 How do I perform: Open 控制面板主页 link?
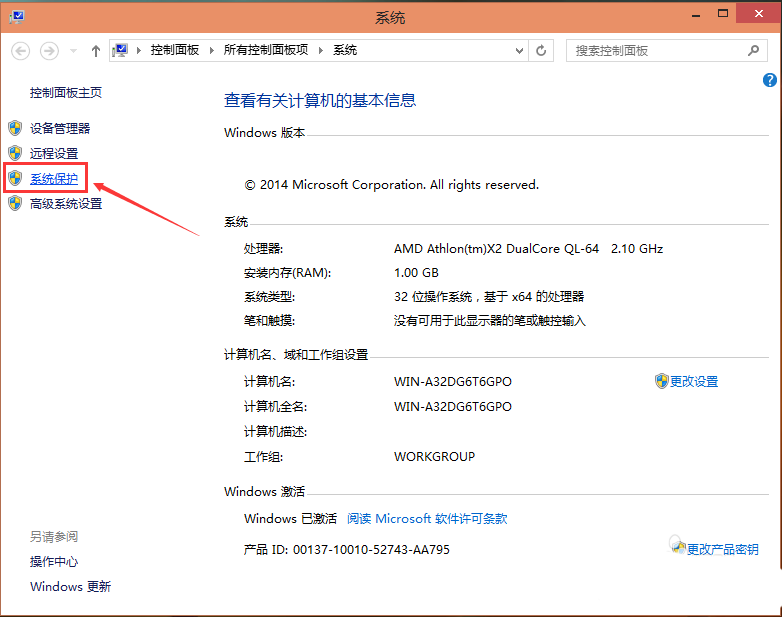66,93
